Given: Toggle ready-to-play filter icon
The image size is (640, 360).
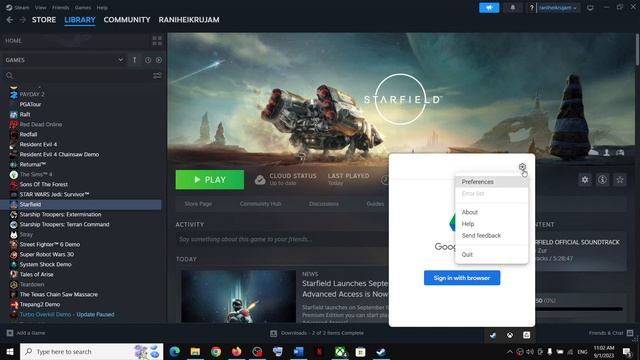Looking at the screenshot, I should click(x=159, y=60).
